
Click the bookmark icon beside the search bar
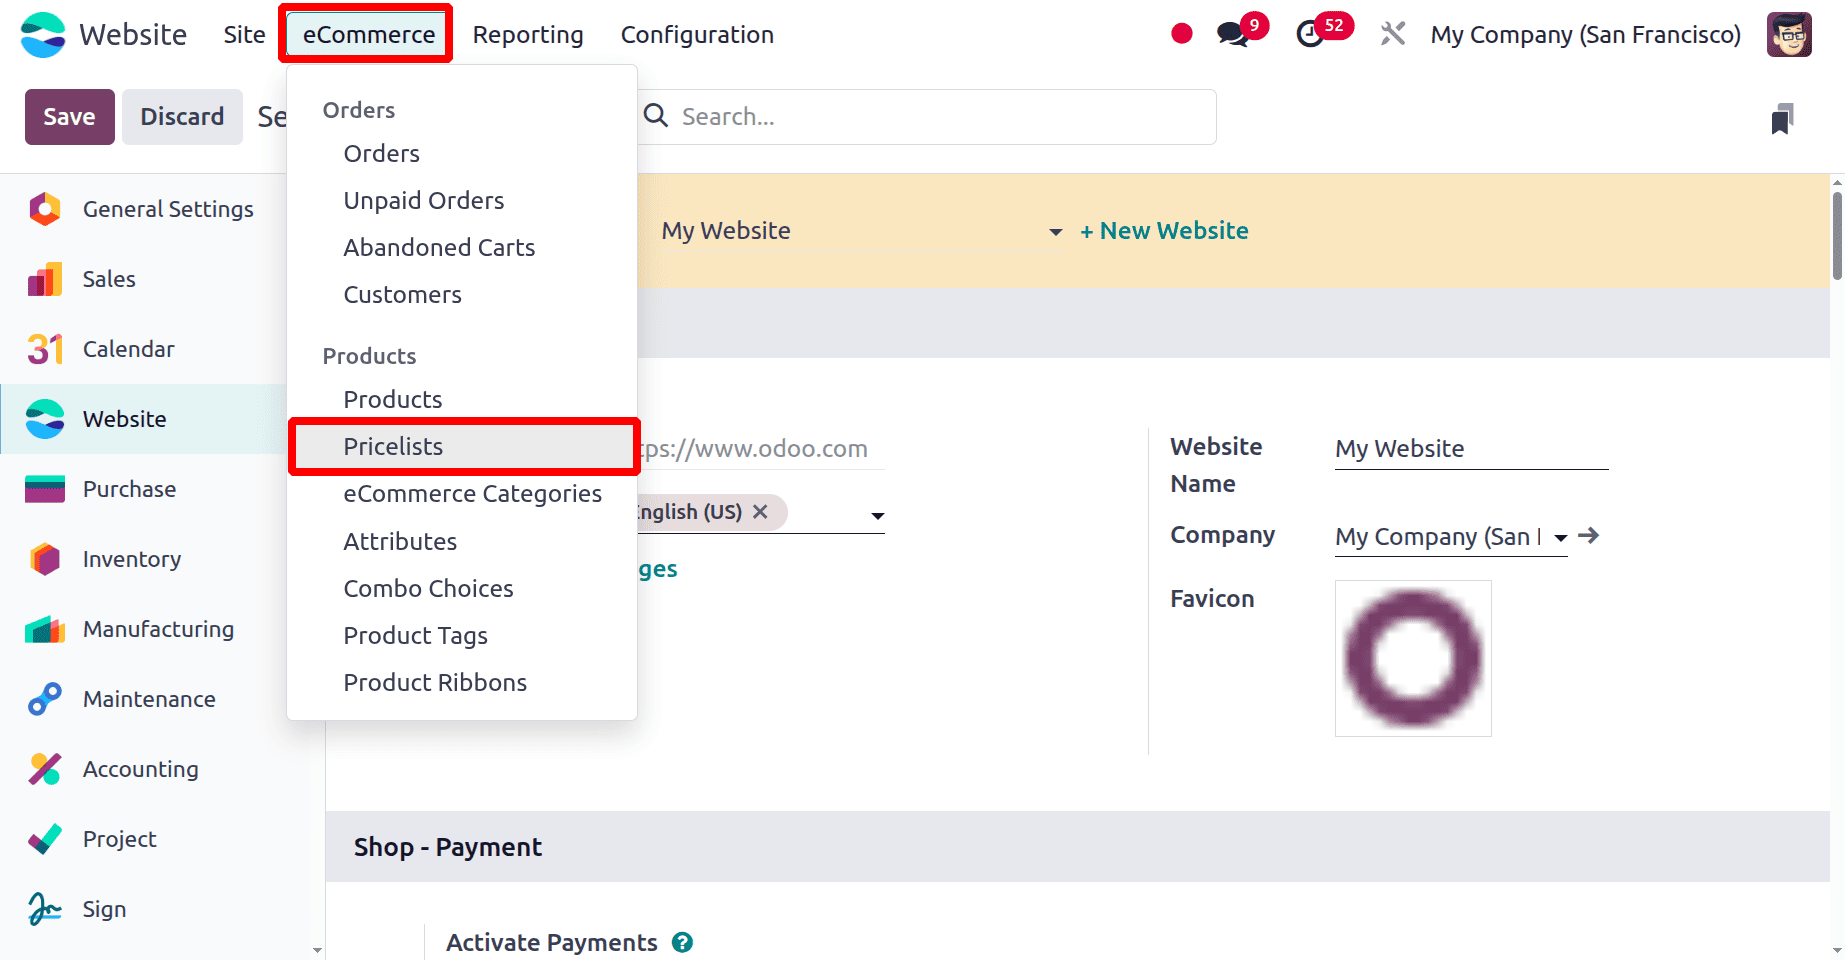pos(1782,118)
